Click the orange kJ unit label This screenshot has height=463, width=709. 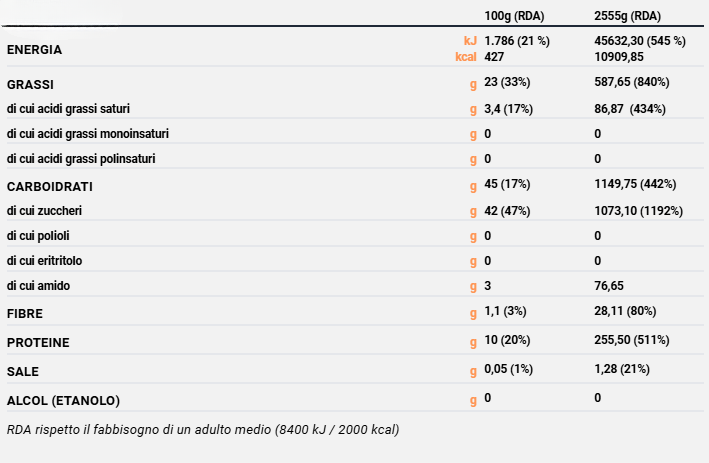point(470,41)
